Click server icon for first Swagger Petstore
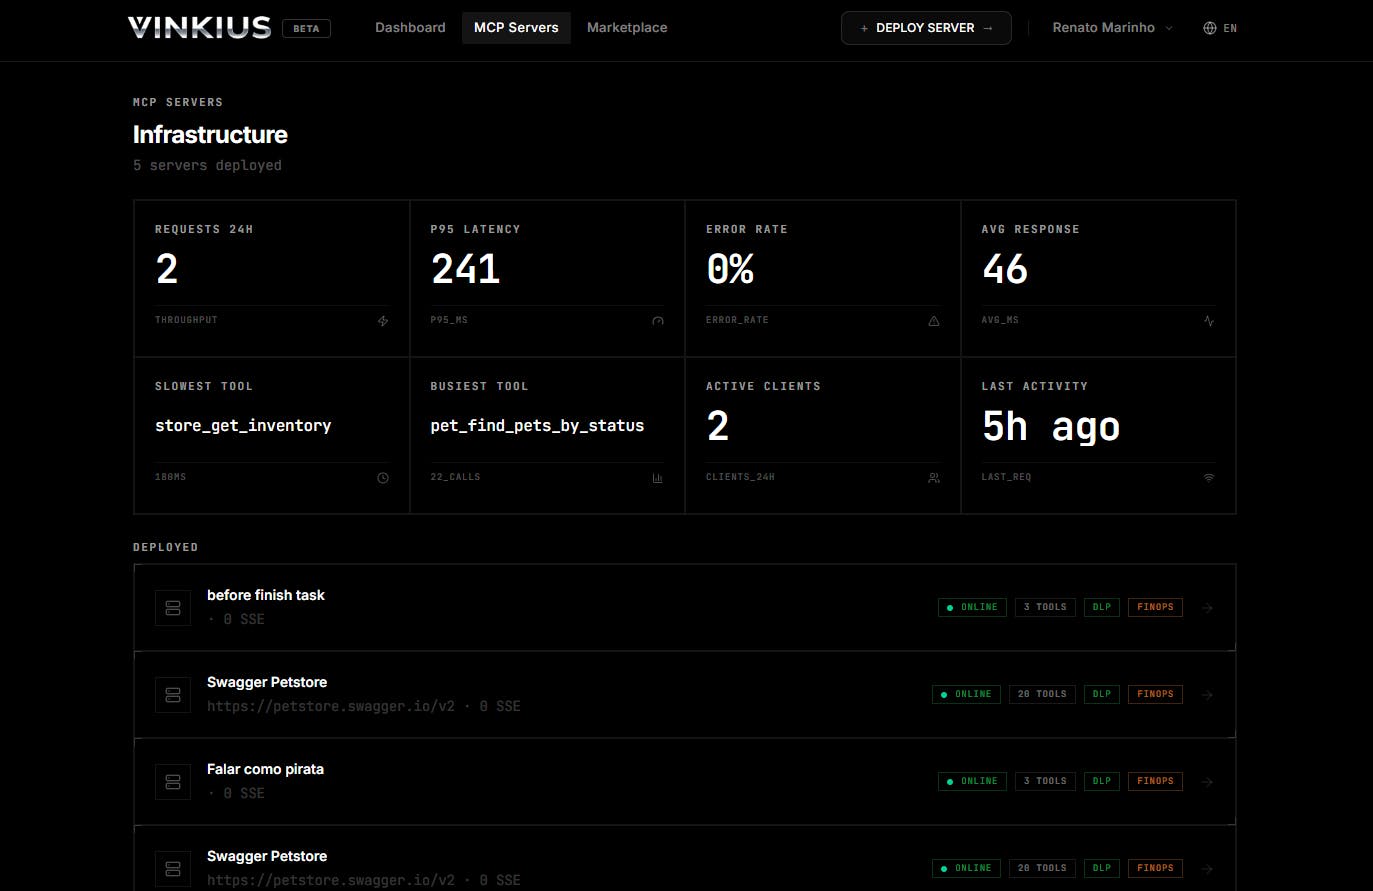The height and width of the screenshot is (891, 1373). (x=173, y=695)
